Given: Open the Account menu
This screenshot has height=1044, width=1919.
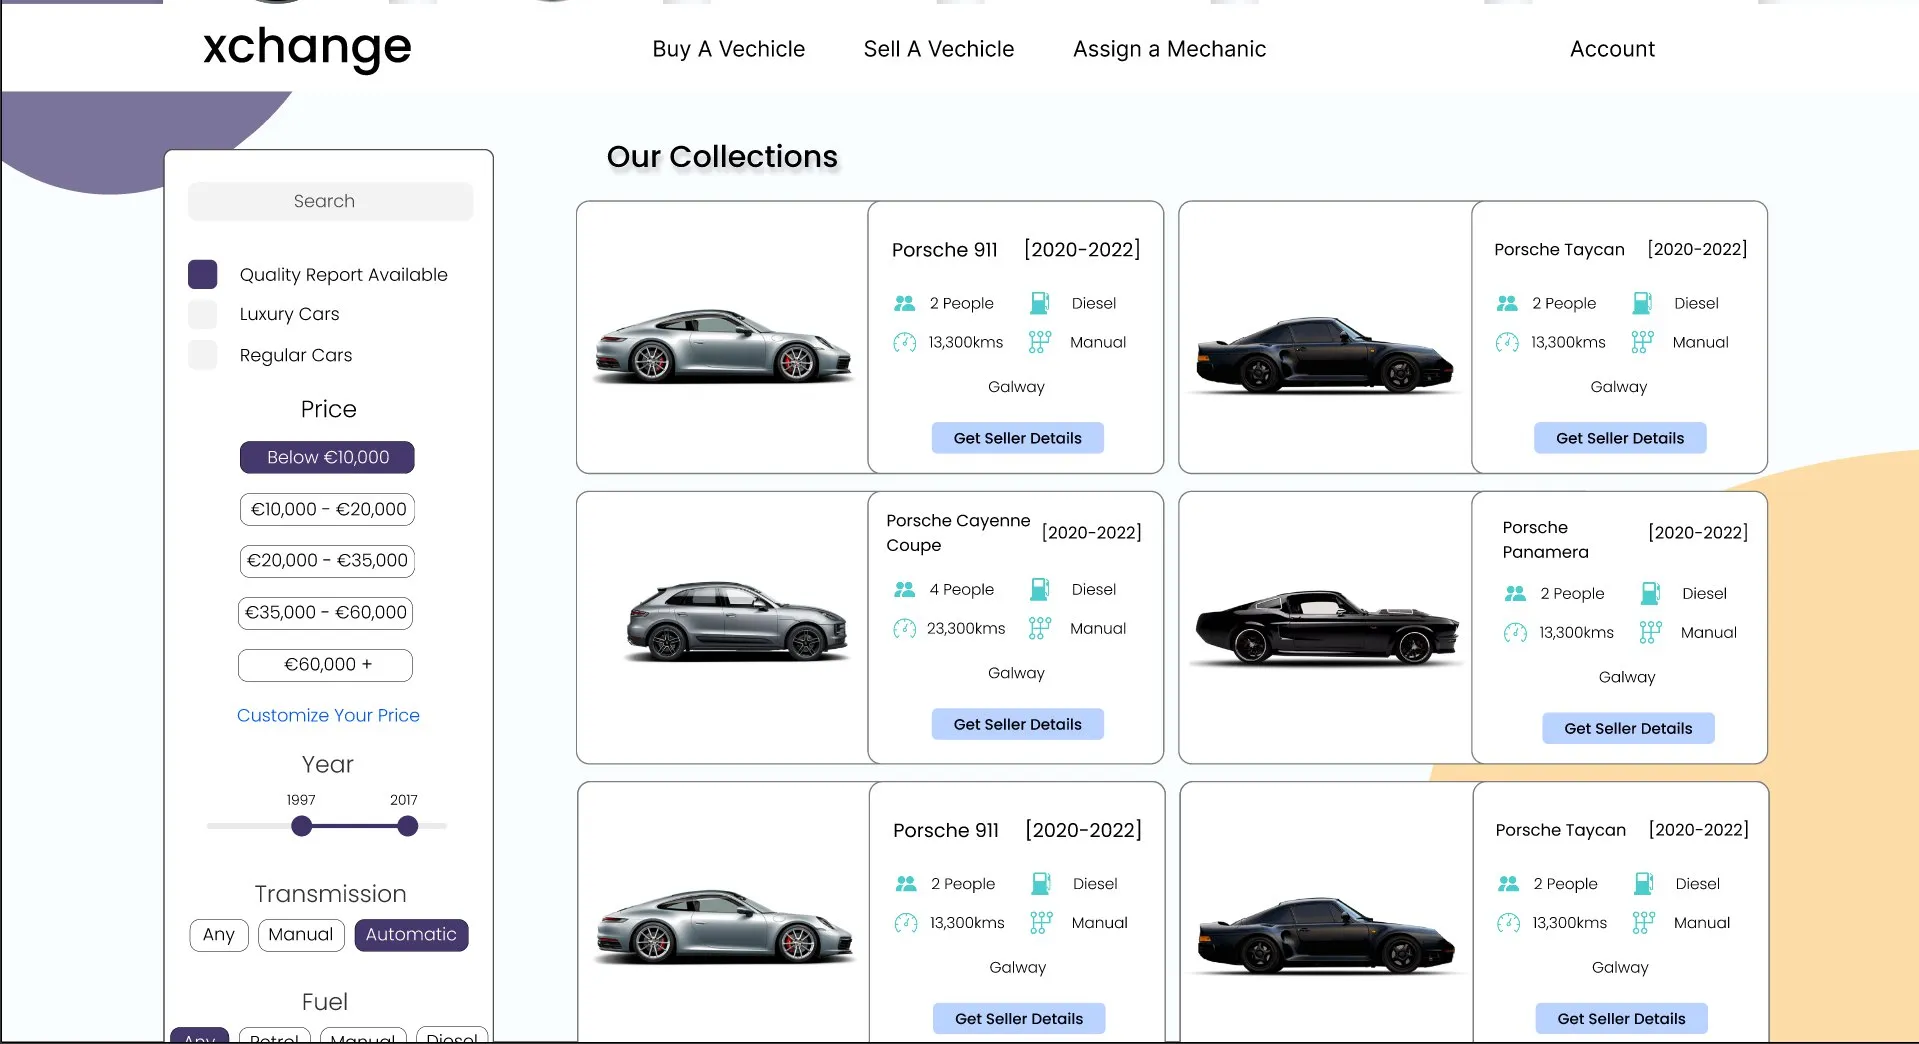Looking at the screenshot, I should point(1612,49).
